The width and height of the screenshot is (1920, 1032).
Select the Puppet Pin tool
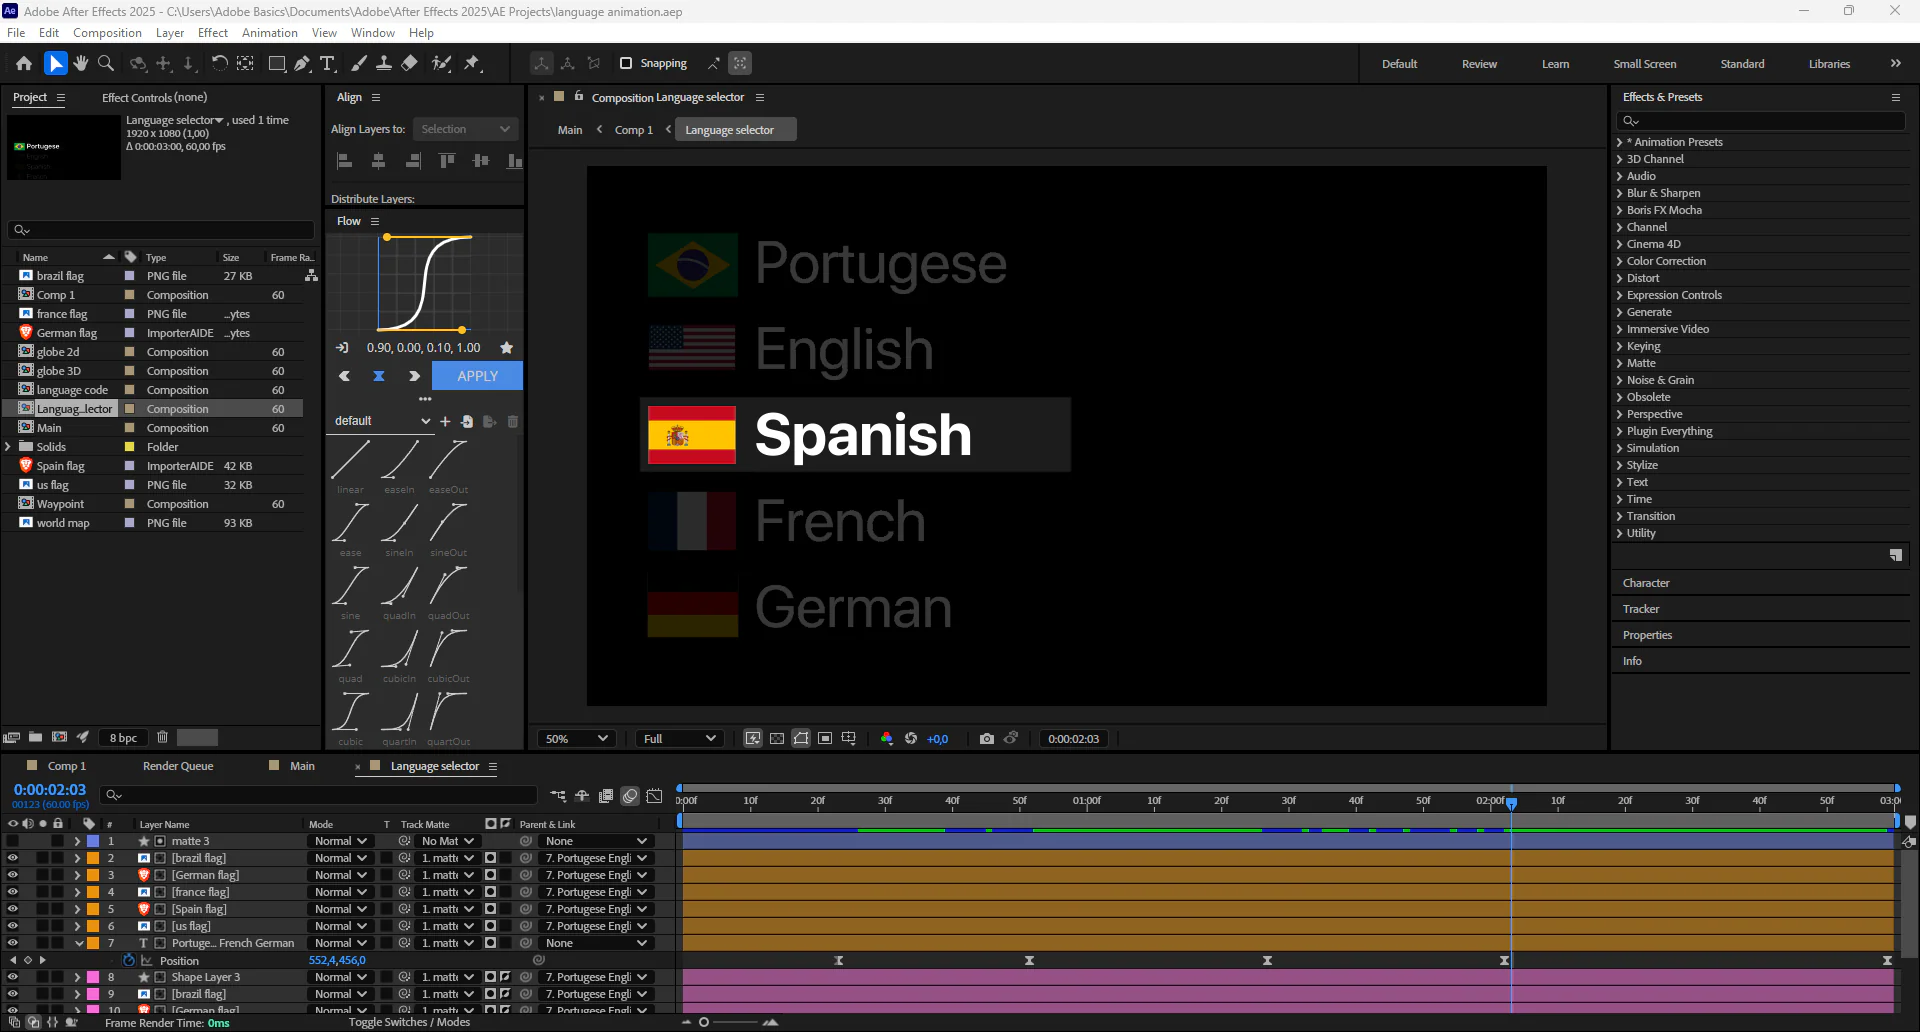pyautogui.click(x=472, y=63)
